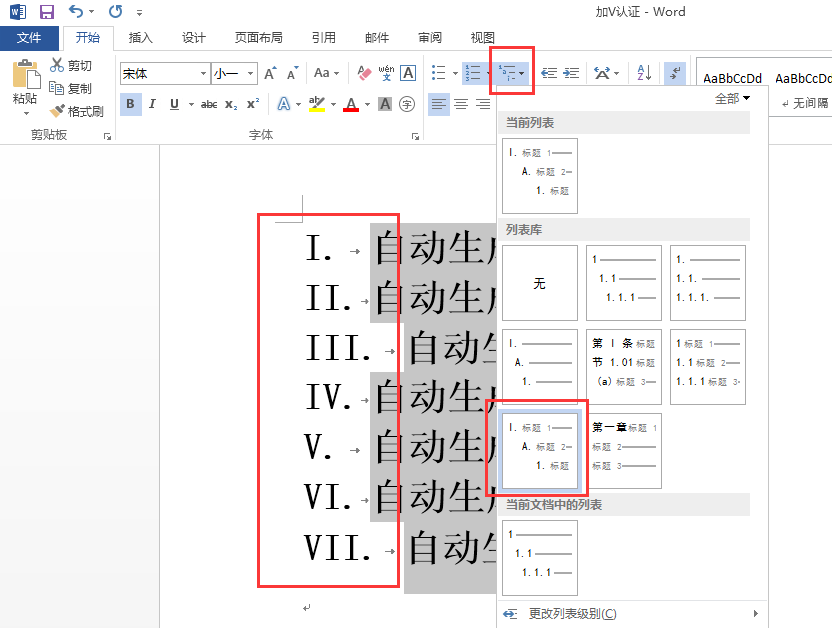Open the 文件 menu tab
Image resolution: width=832 pixels, height=628 pixels.
pos(29,38)
